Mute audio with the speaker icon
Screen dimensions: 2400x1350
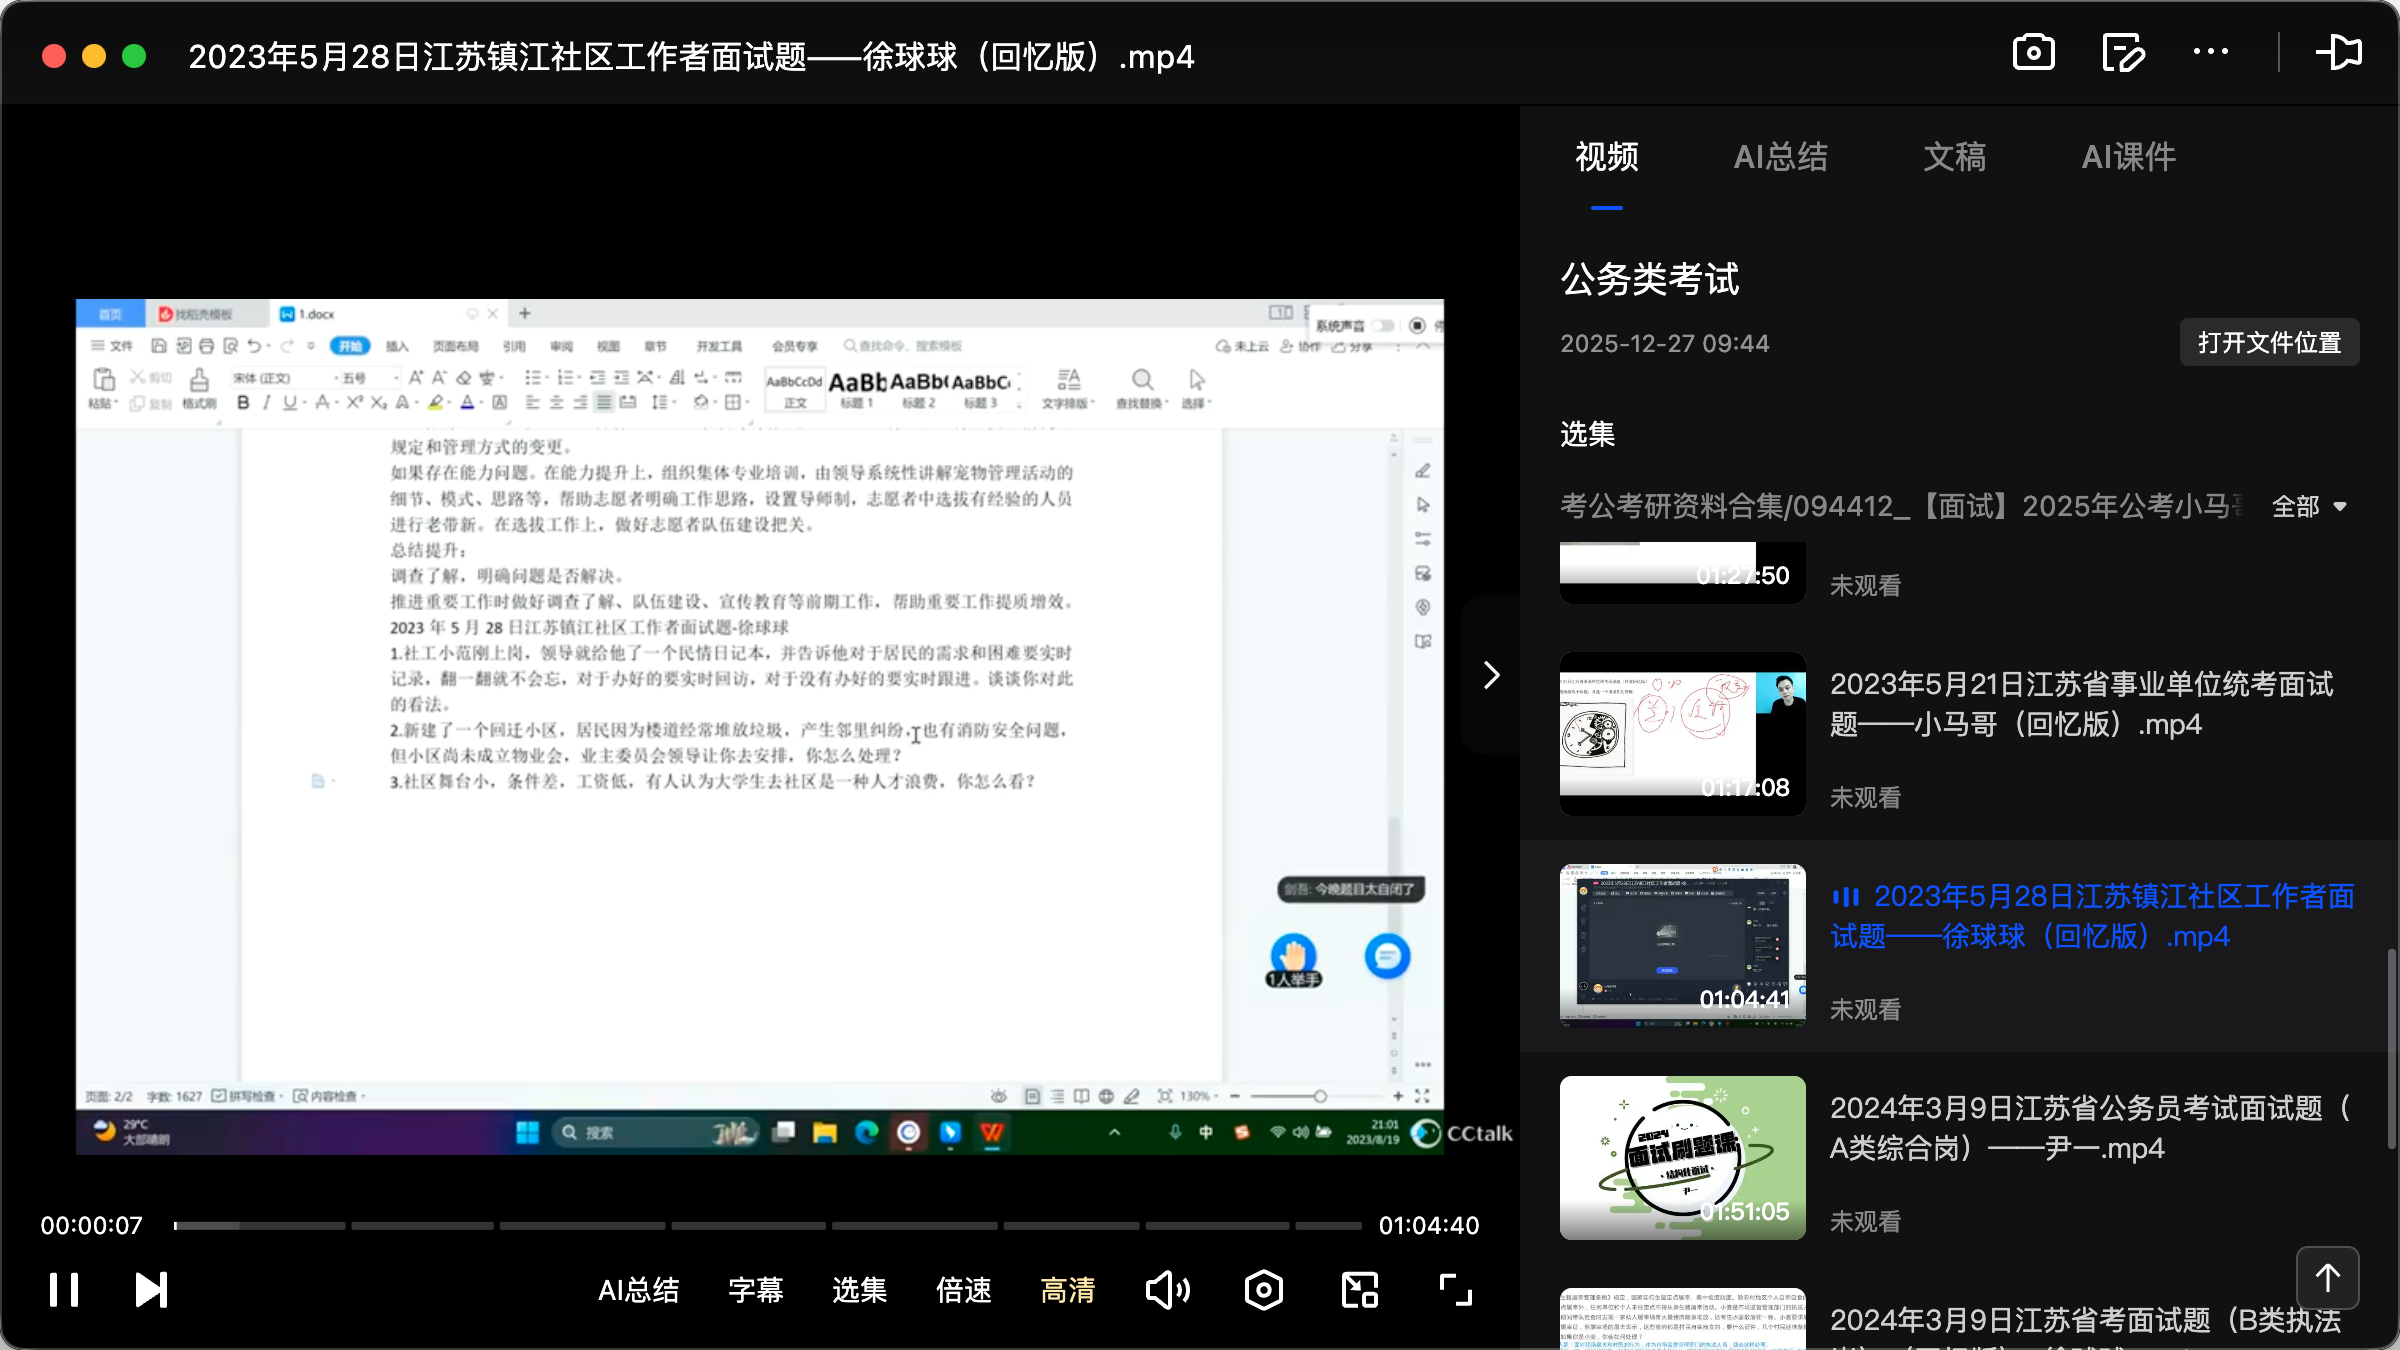tap(1168, 1289)
